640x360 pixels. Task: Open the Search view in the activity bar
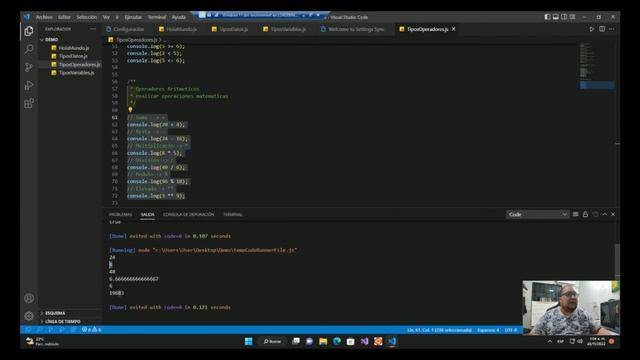(29, 49)
